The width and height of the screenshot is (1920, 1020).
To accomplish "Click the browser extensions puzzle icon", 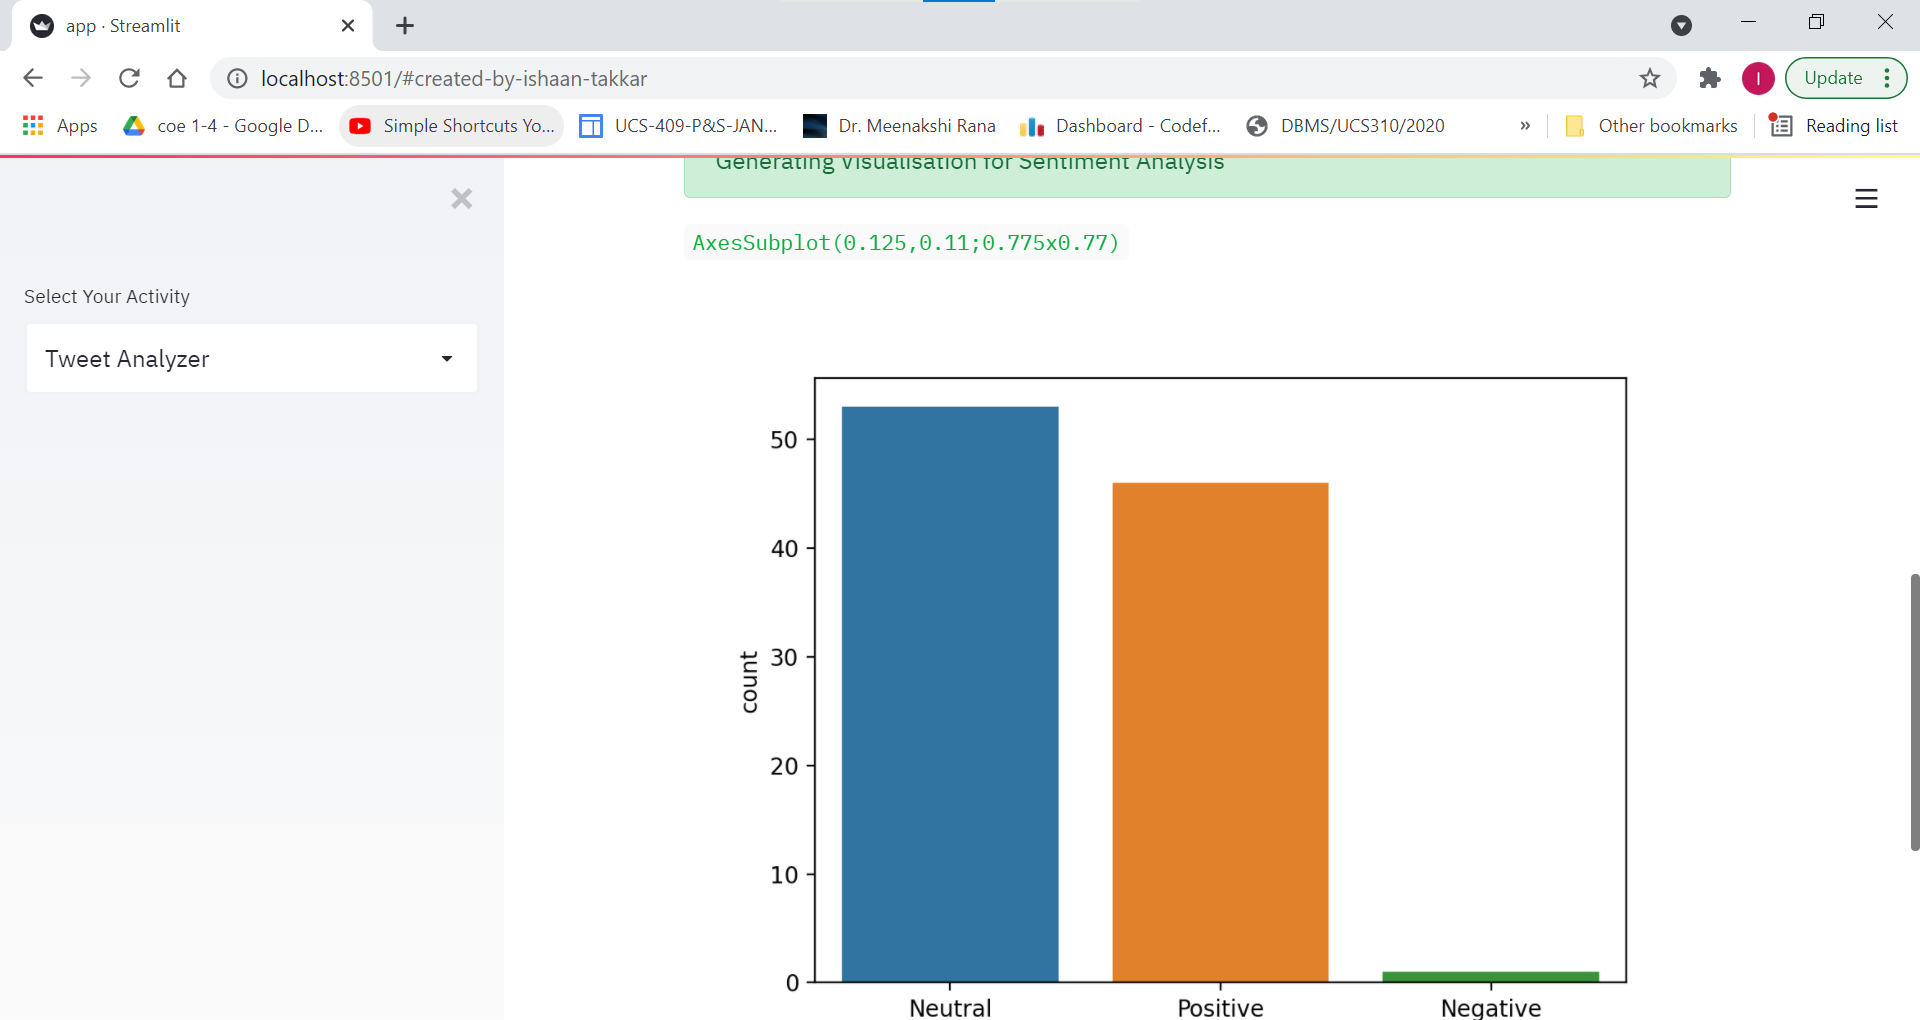I will pyautogui.click(x=1710, y=78).
